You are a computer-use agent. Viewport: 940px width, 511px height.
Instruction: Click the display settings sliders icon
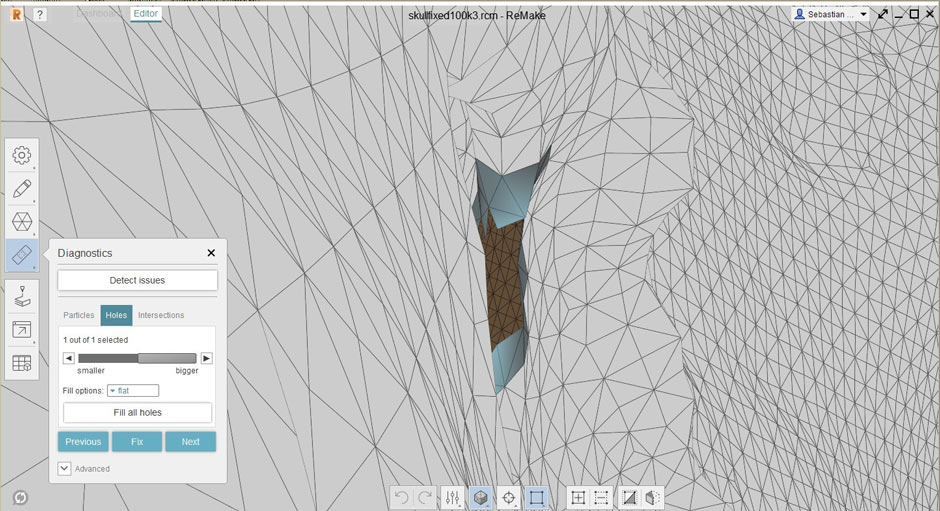pos(453,497)
